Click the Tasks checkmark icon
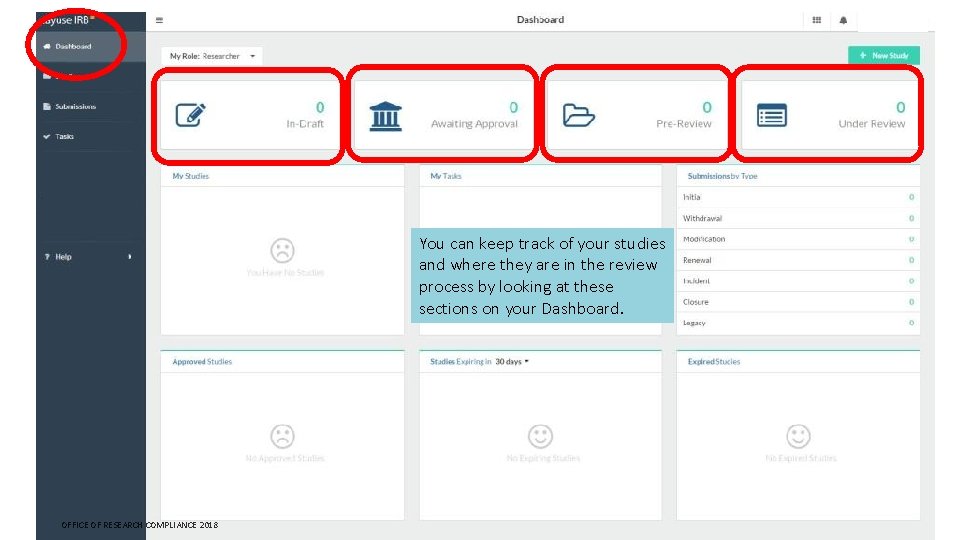 click(47, 137)
